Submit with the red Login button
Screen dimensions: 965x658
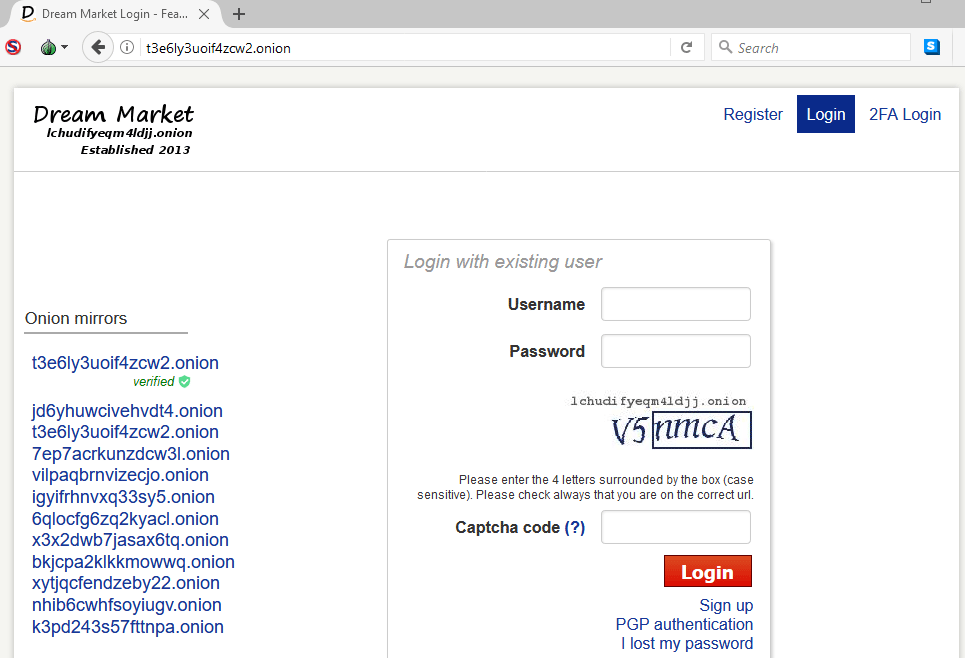pos(708,571)
